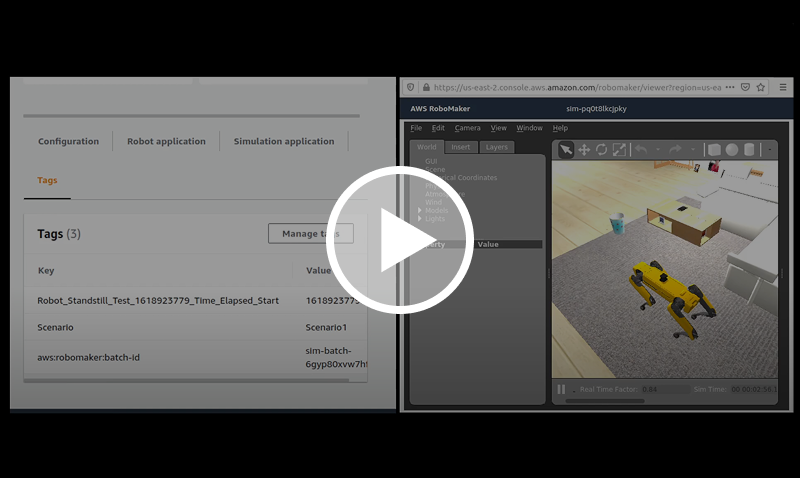This screenshot has width=800, height=478.
Task: Insert a box shape from the toolbar
Action: click(714, 149)
